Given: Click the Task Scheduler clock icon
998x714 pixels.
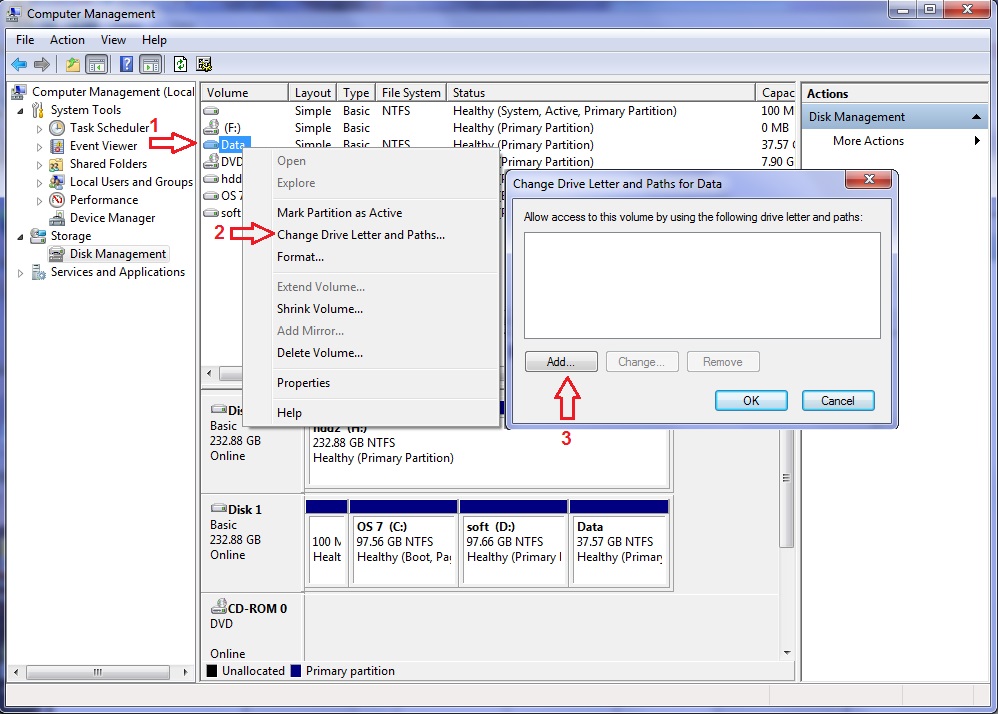Looking at the screenshot, I should (x=57, y=128).
